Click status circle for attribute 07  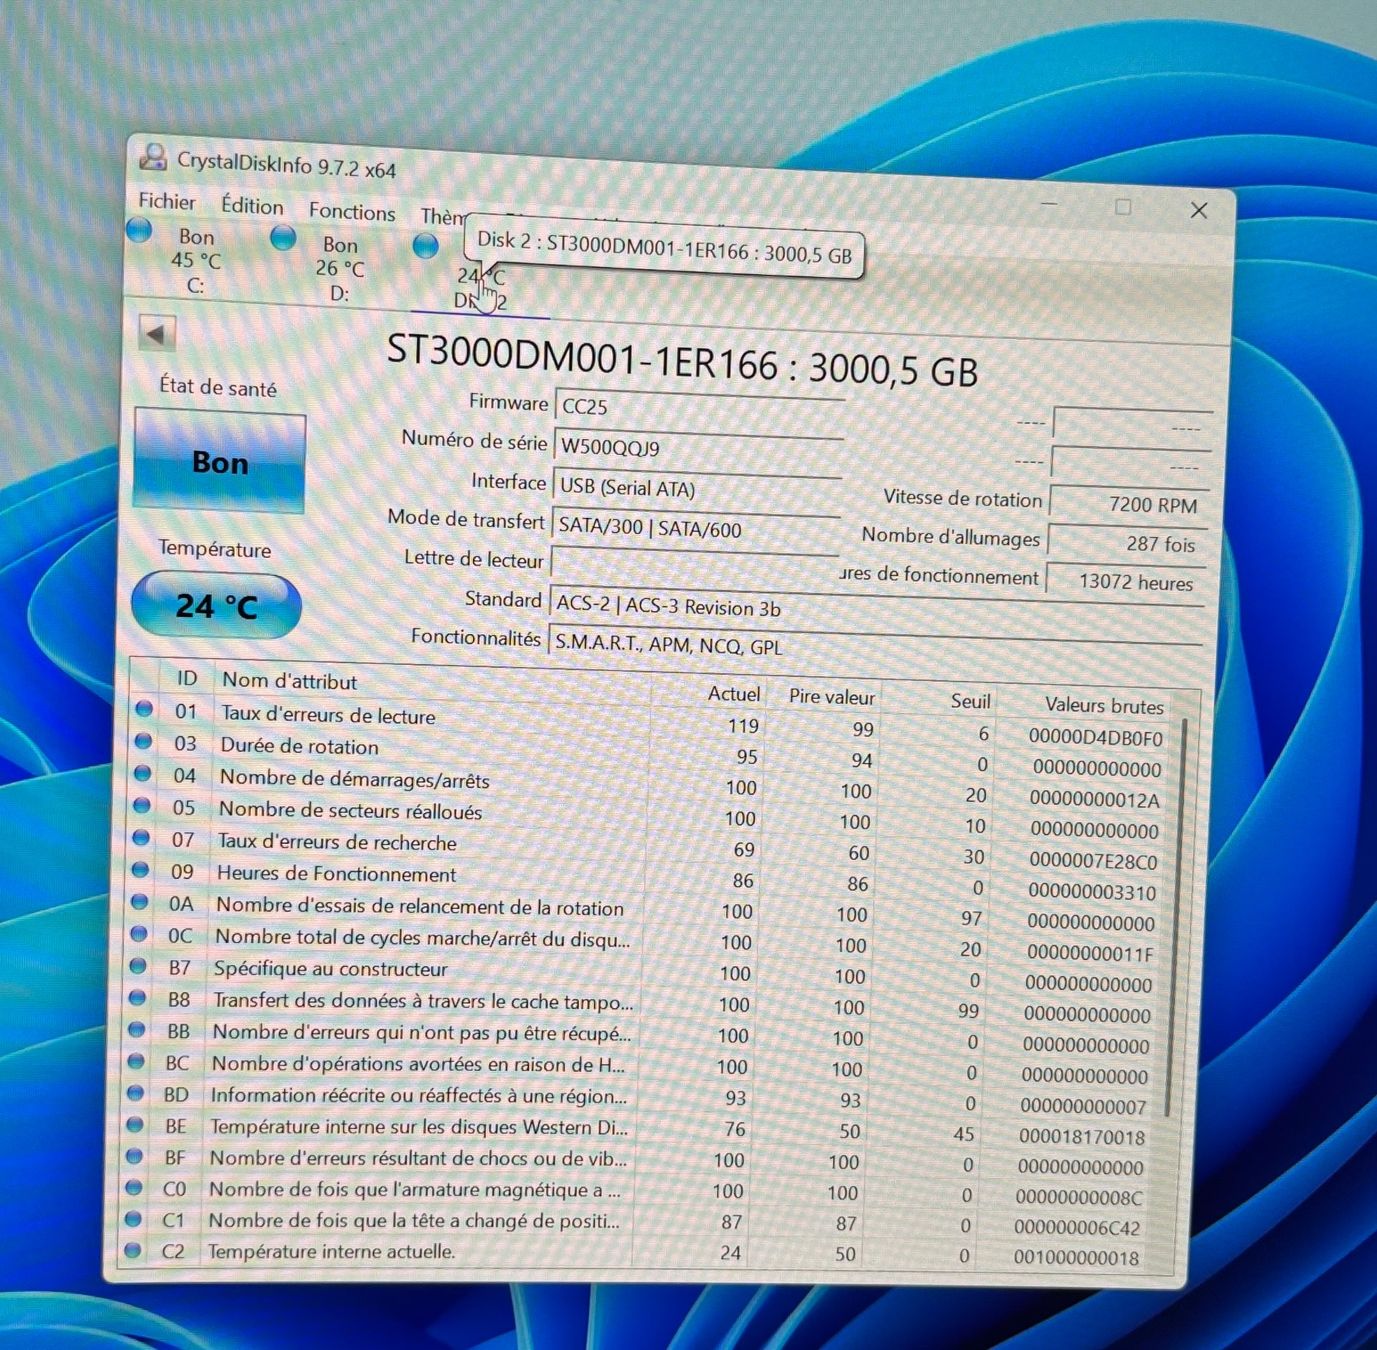[x=141, y=837]
